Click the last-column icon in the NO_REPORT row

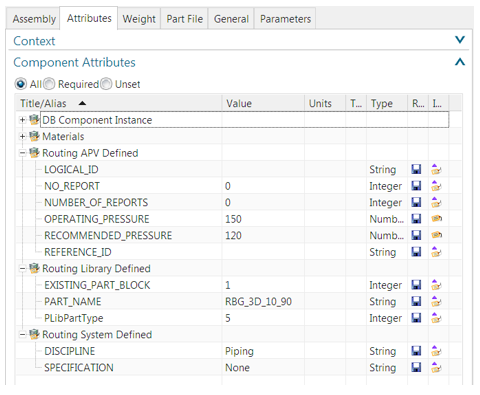pos(436,186)
